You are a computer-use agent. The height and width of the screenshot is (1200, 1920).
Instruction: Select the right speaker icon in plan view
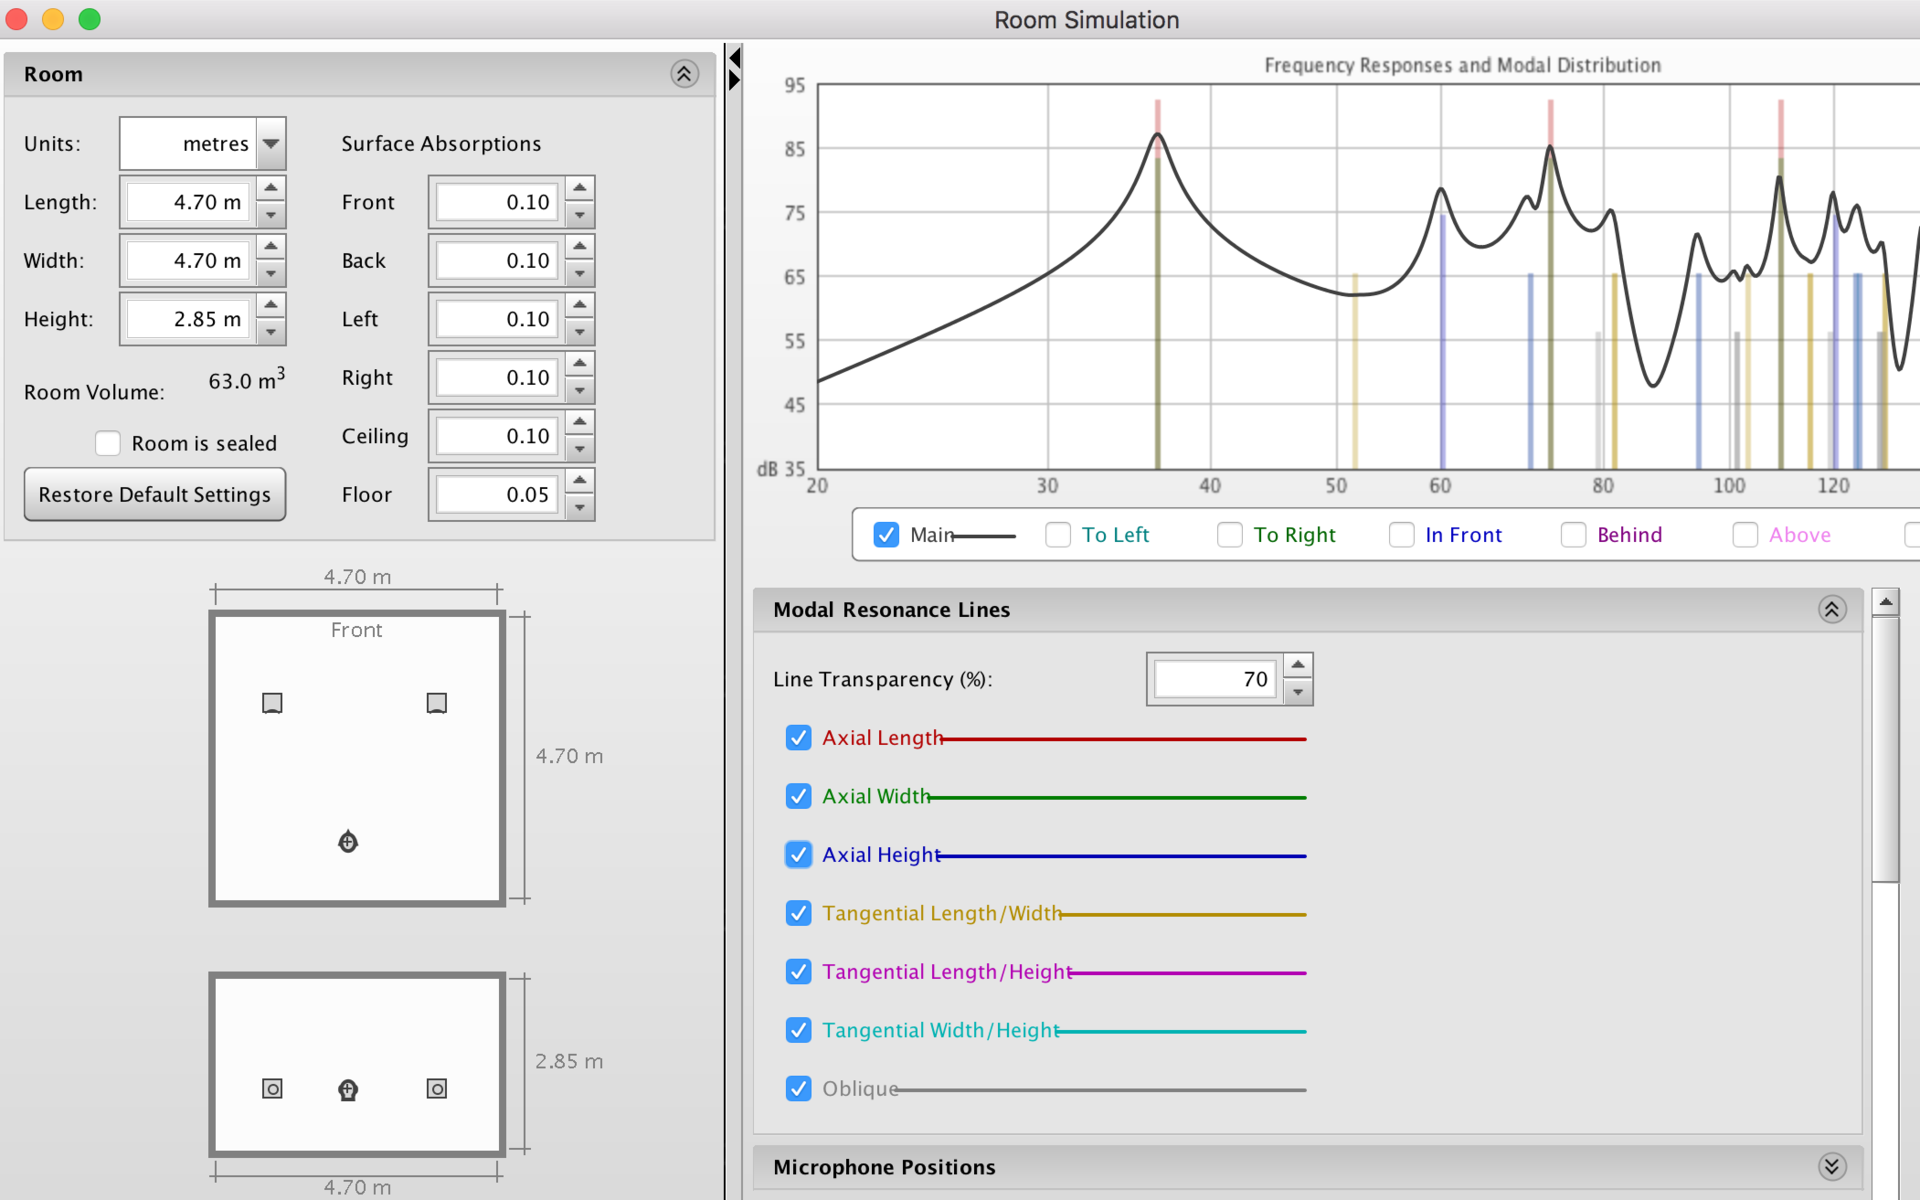click(436, 703)
